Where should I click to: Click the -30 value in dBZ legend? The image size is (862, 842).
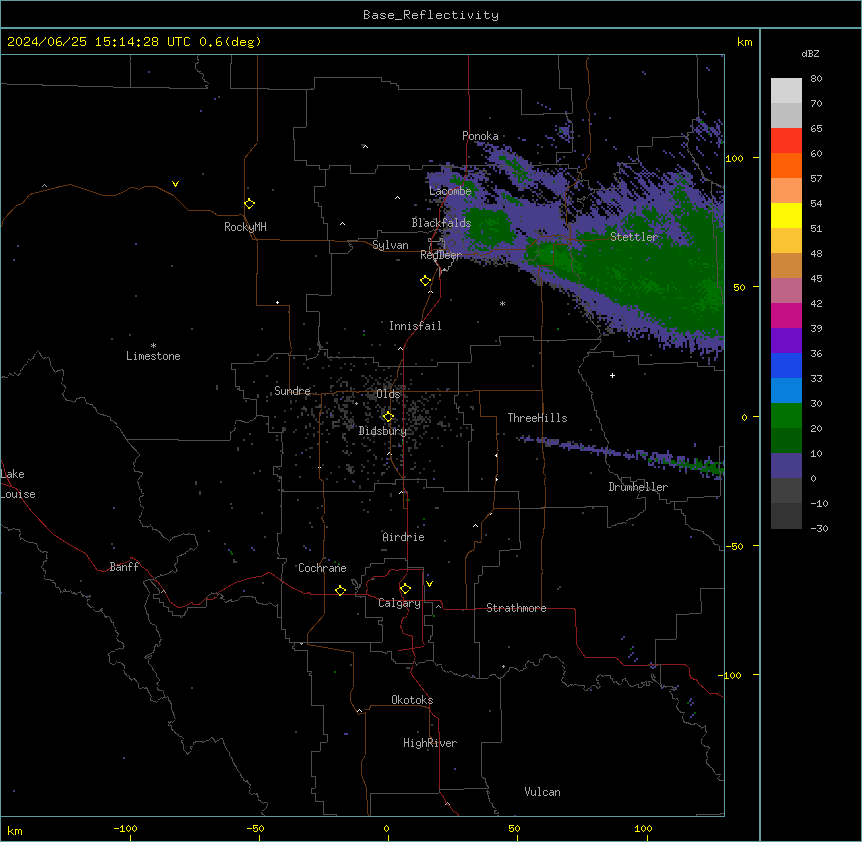[819, 529]
